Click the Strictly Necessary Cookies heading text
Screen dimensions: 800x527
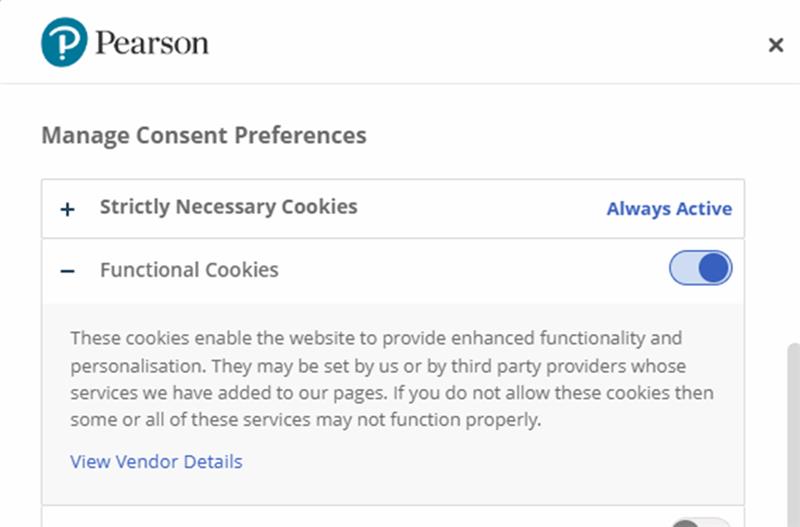228,207
